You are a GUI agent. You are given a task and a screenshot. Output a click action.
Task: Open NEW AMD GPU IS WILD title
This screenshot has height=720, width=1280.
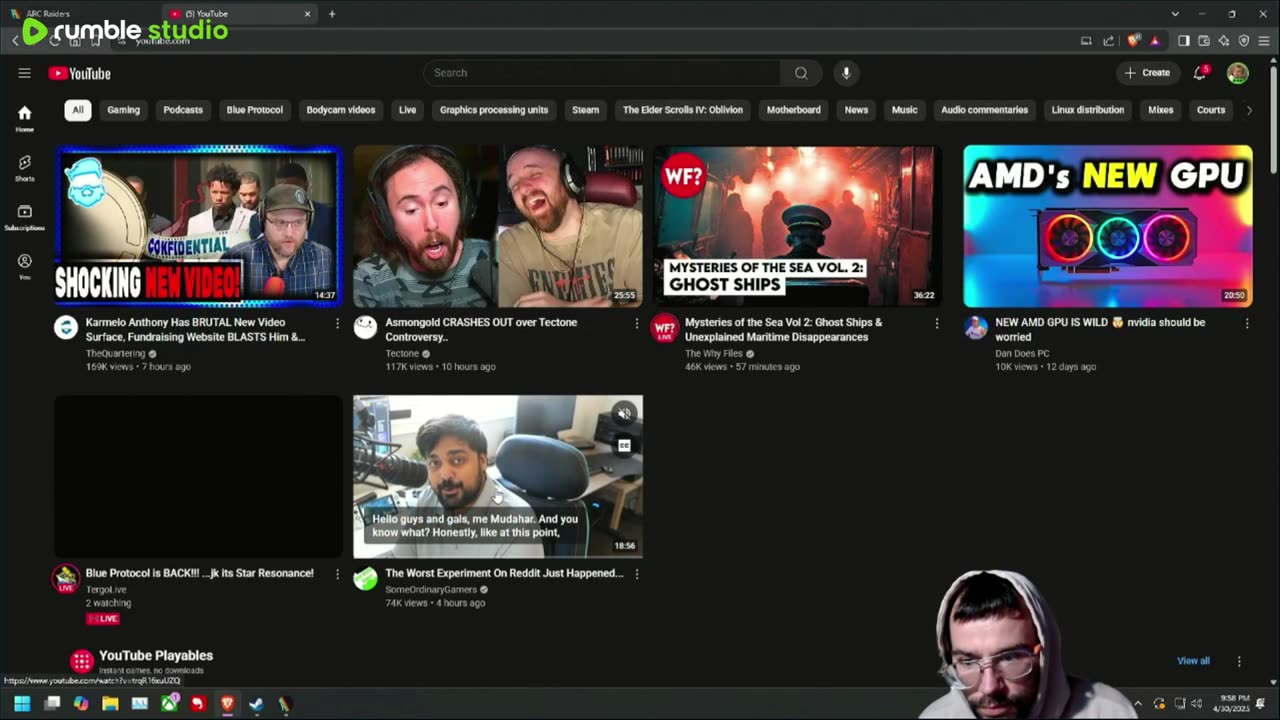[1100, 329]
